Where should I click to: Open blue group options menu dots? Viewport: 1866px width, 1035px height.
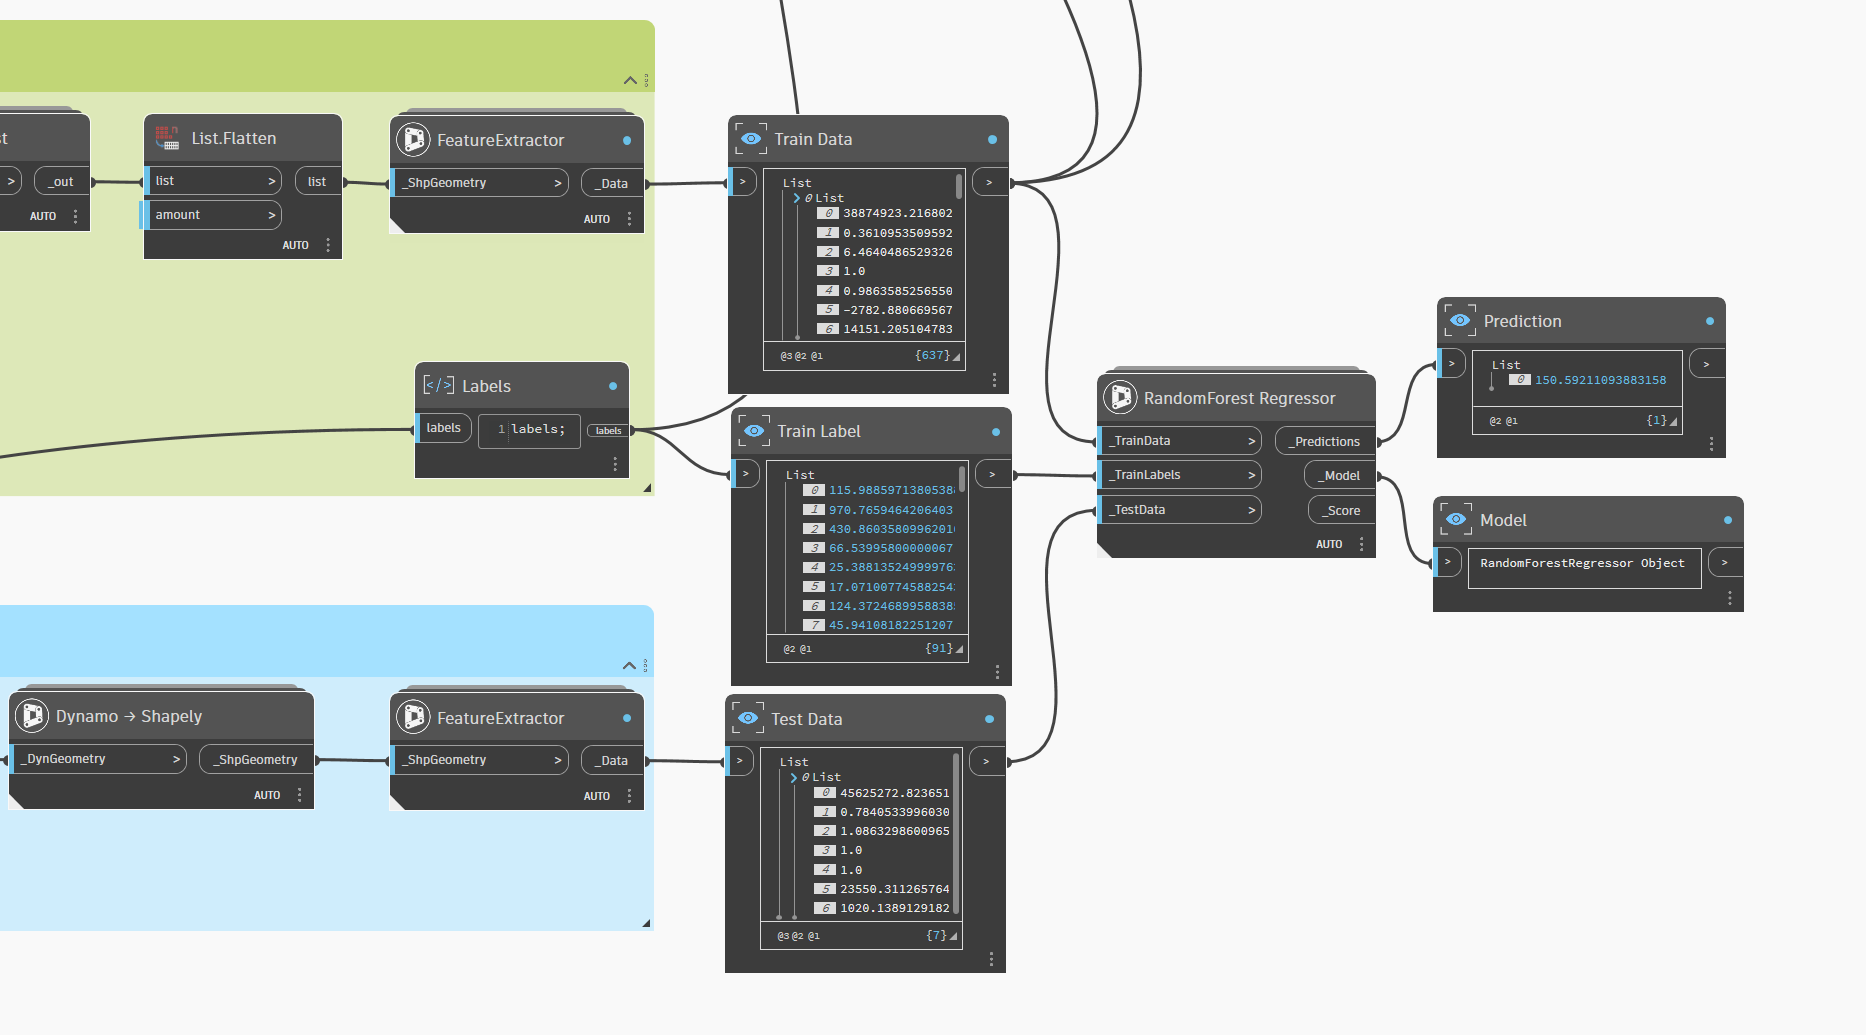click(646, 665)
